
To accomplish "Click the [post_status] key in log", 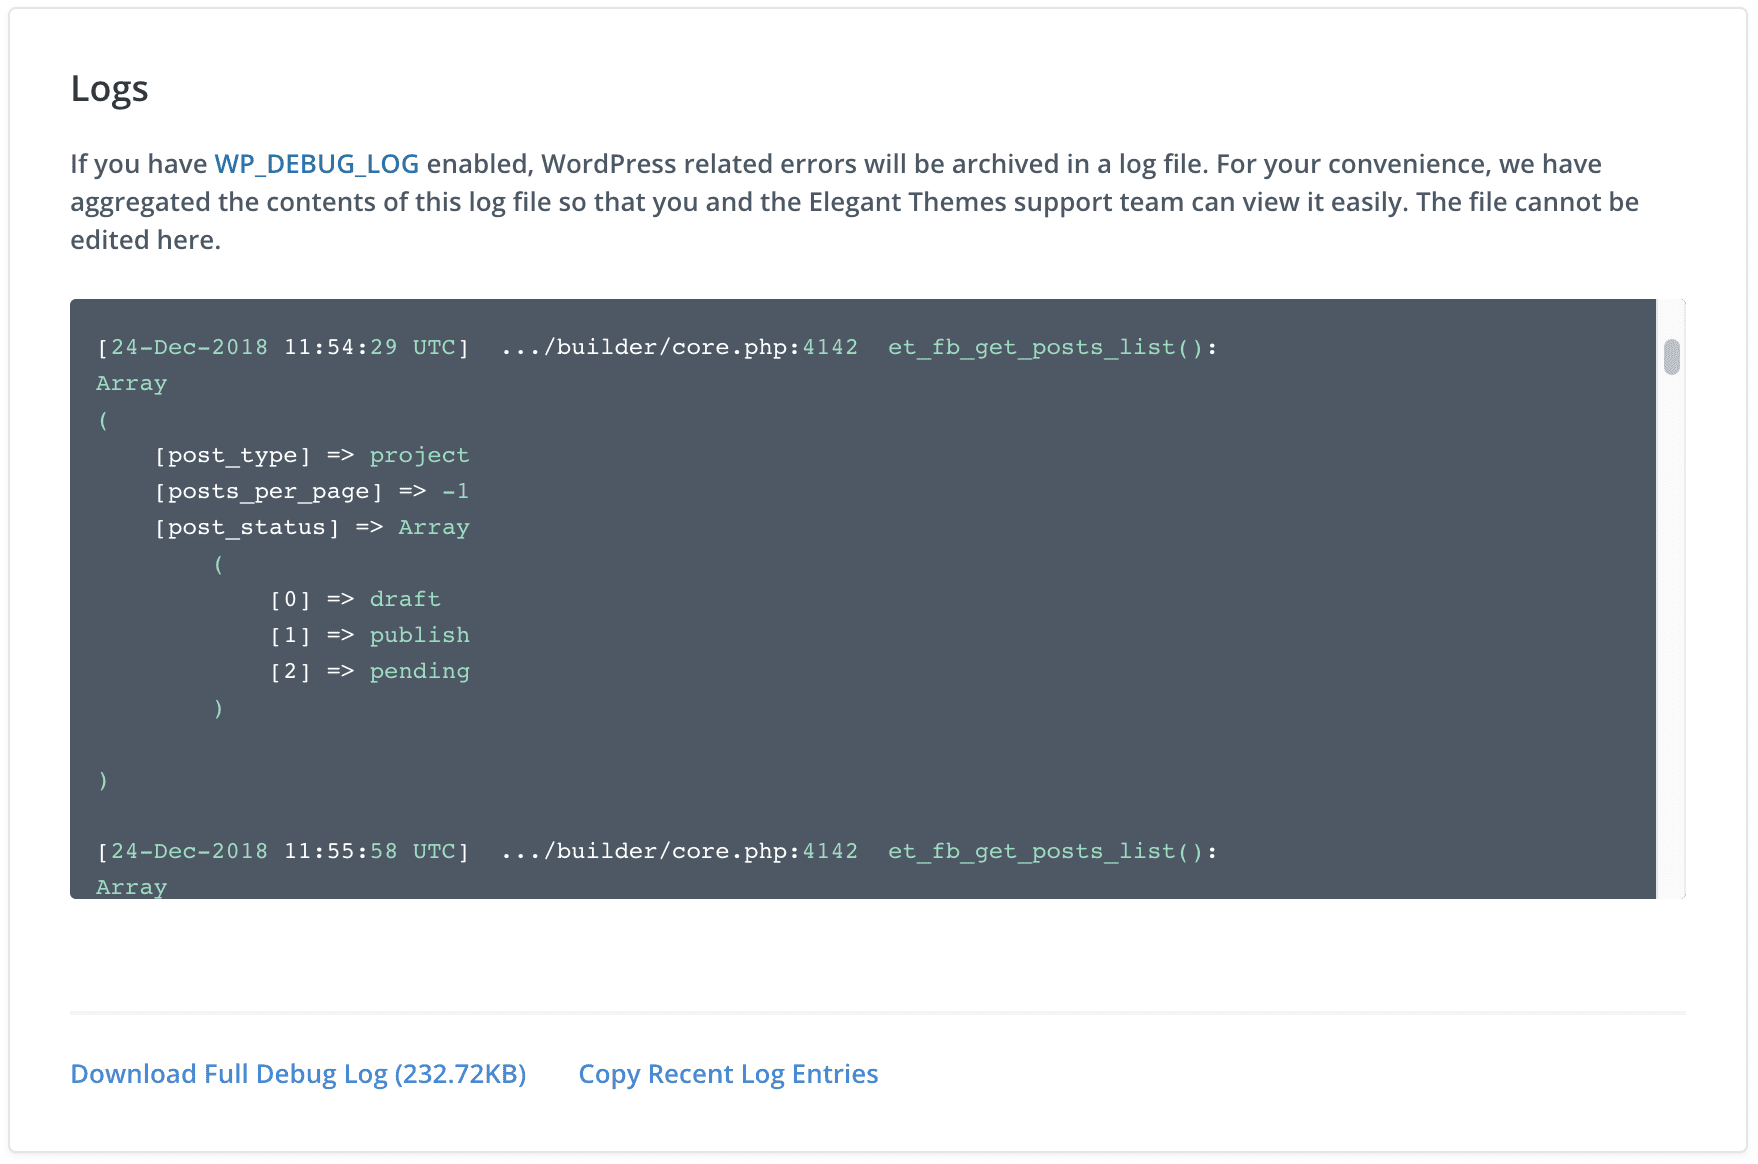I will pyautogui.click(x=246, y=528).
